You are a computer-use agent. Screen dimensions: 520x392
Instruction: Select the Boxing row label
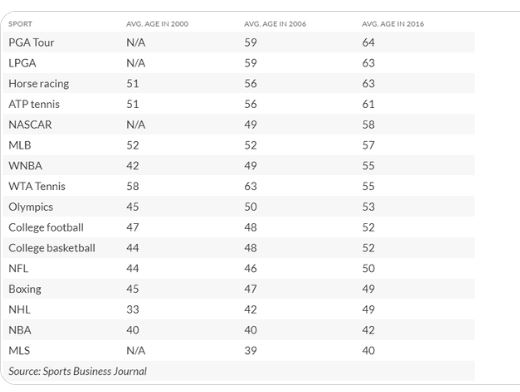tap(25, 289)
